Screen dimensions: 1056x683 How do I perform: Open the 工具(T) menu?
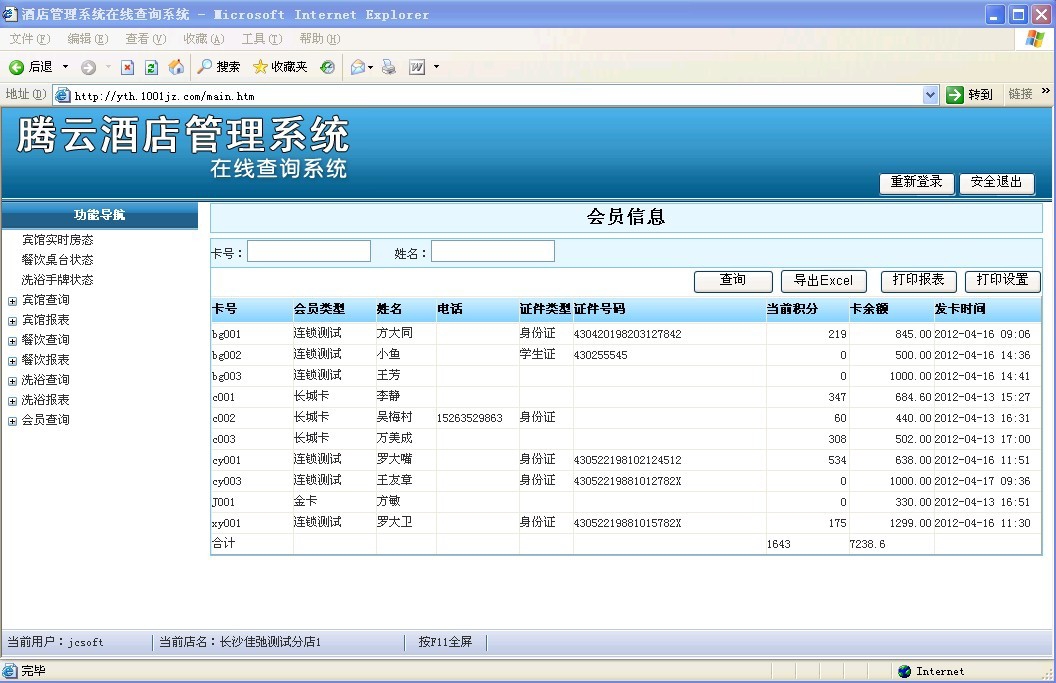pyautogui.click(x=262, y=39)
